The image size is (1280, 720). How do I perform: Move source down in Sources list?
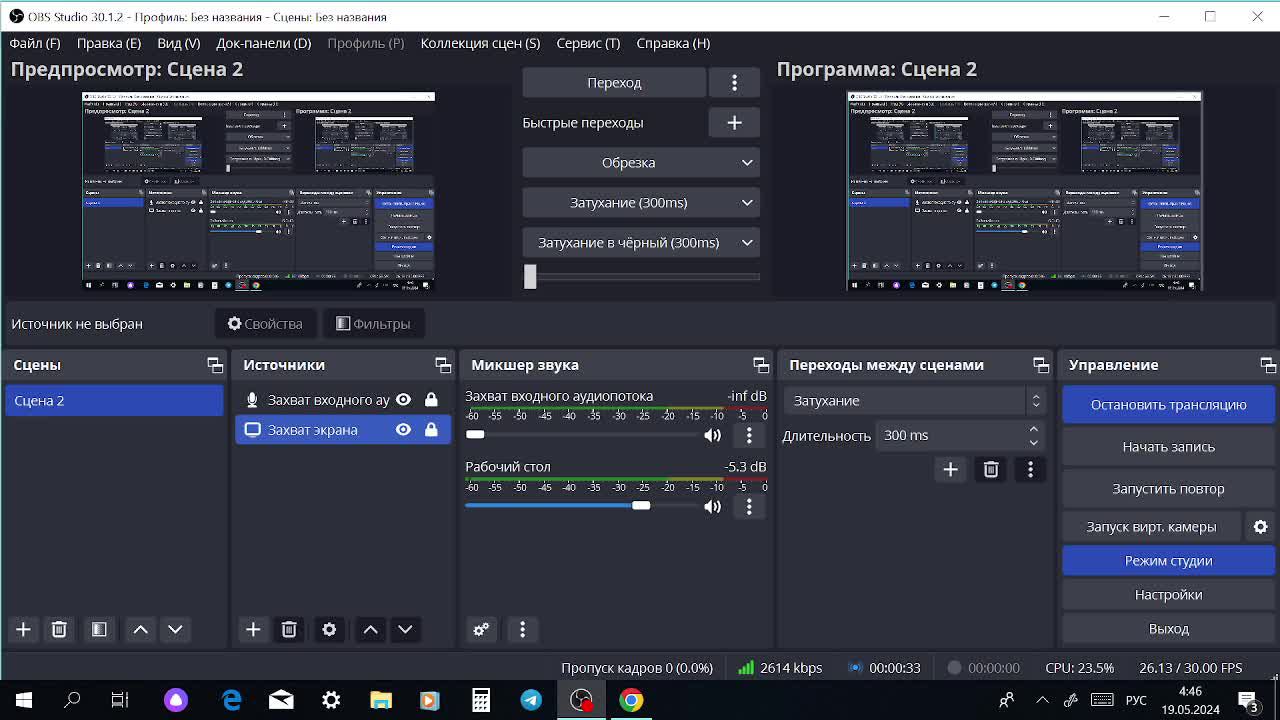(405, 629)
